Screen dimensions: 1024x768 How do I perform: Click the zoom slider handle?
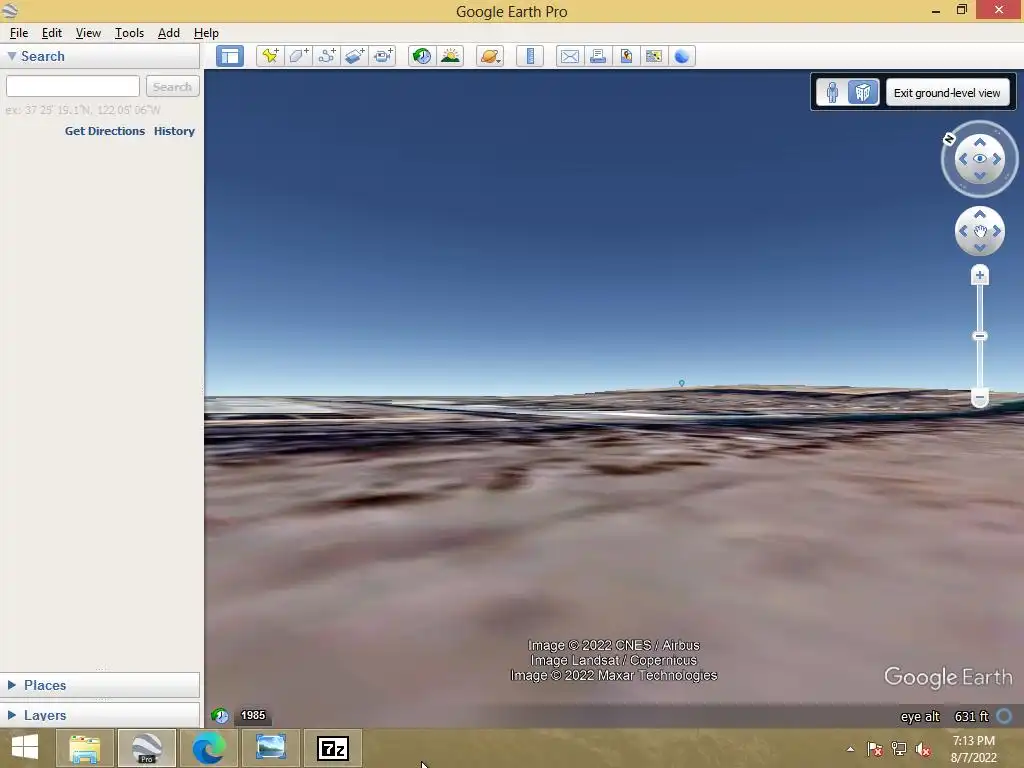tap(980, 336)
